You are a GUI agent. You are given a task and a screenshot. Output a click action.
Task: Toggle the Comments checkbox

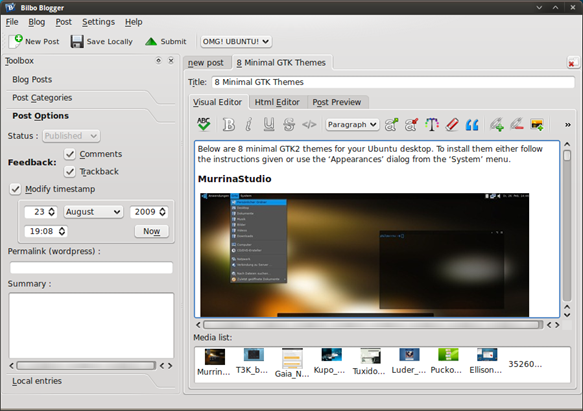pyautogui.click(x=70, y=154)
